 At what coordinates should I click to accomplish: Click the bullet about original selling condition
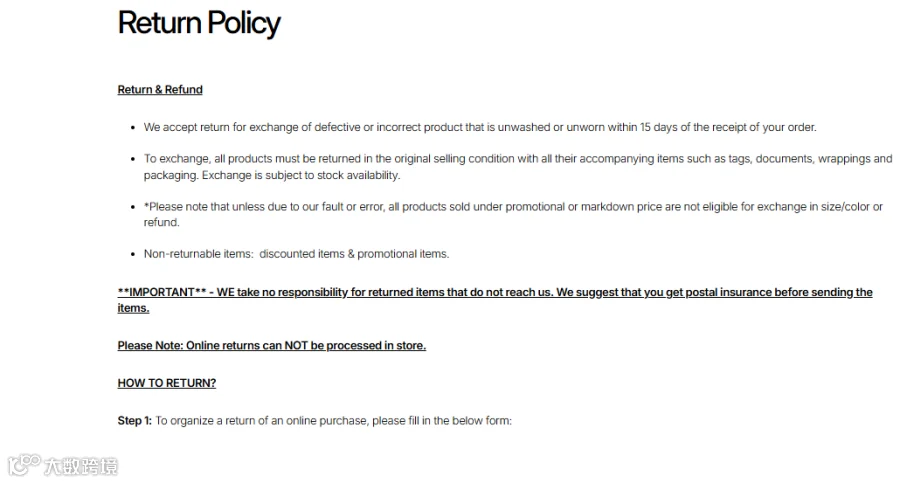click(x=518, y=167)
